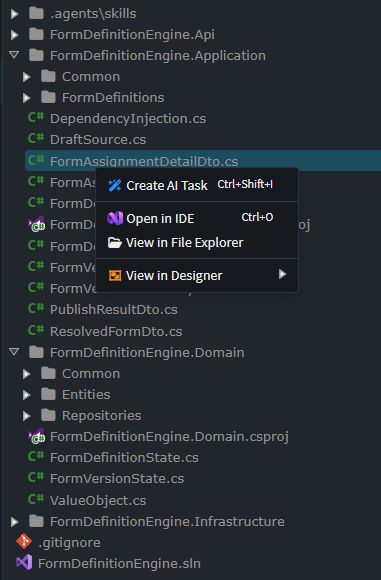Screen dimensions: 381x580
Task: Open the View in Designer submenu
Action: (x=197, y=275)
